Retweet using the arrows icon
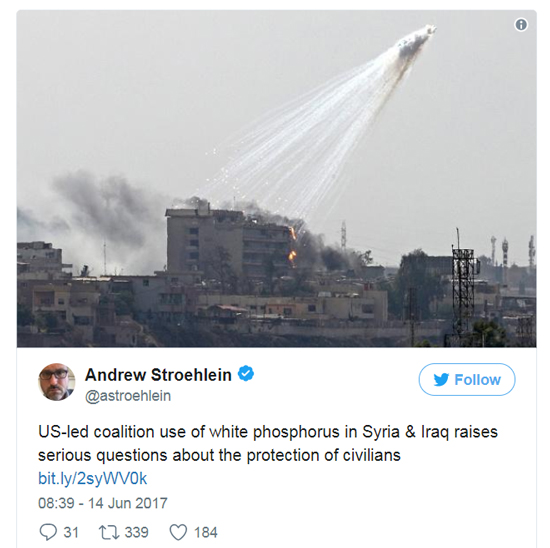 pyautogui.click(x=109, y=532)
